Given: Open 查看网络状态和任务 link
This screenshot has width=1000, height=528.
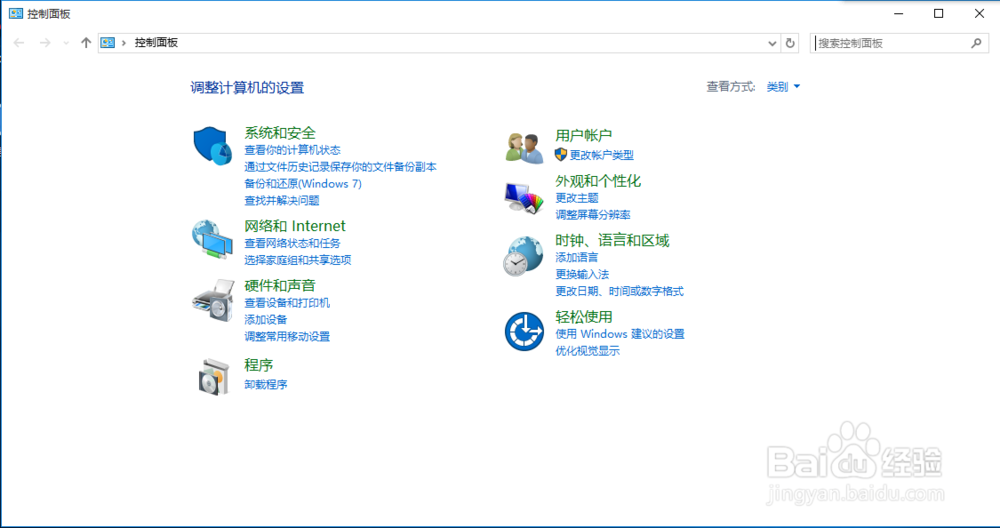Looking at the screenshot, I should (293, 243).
